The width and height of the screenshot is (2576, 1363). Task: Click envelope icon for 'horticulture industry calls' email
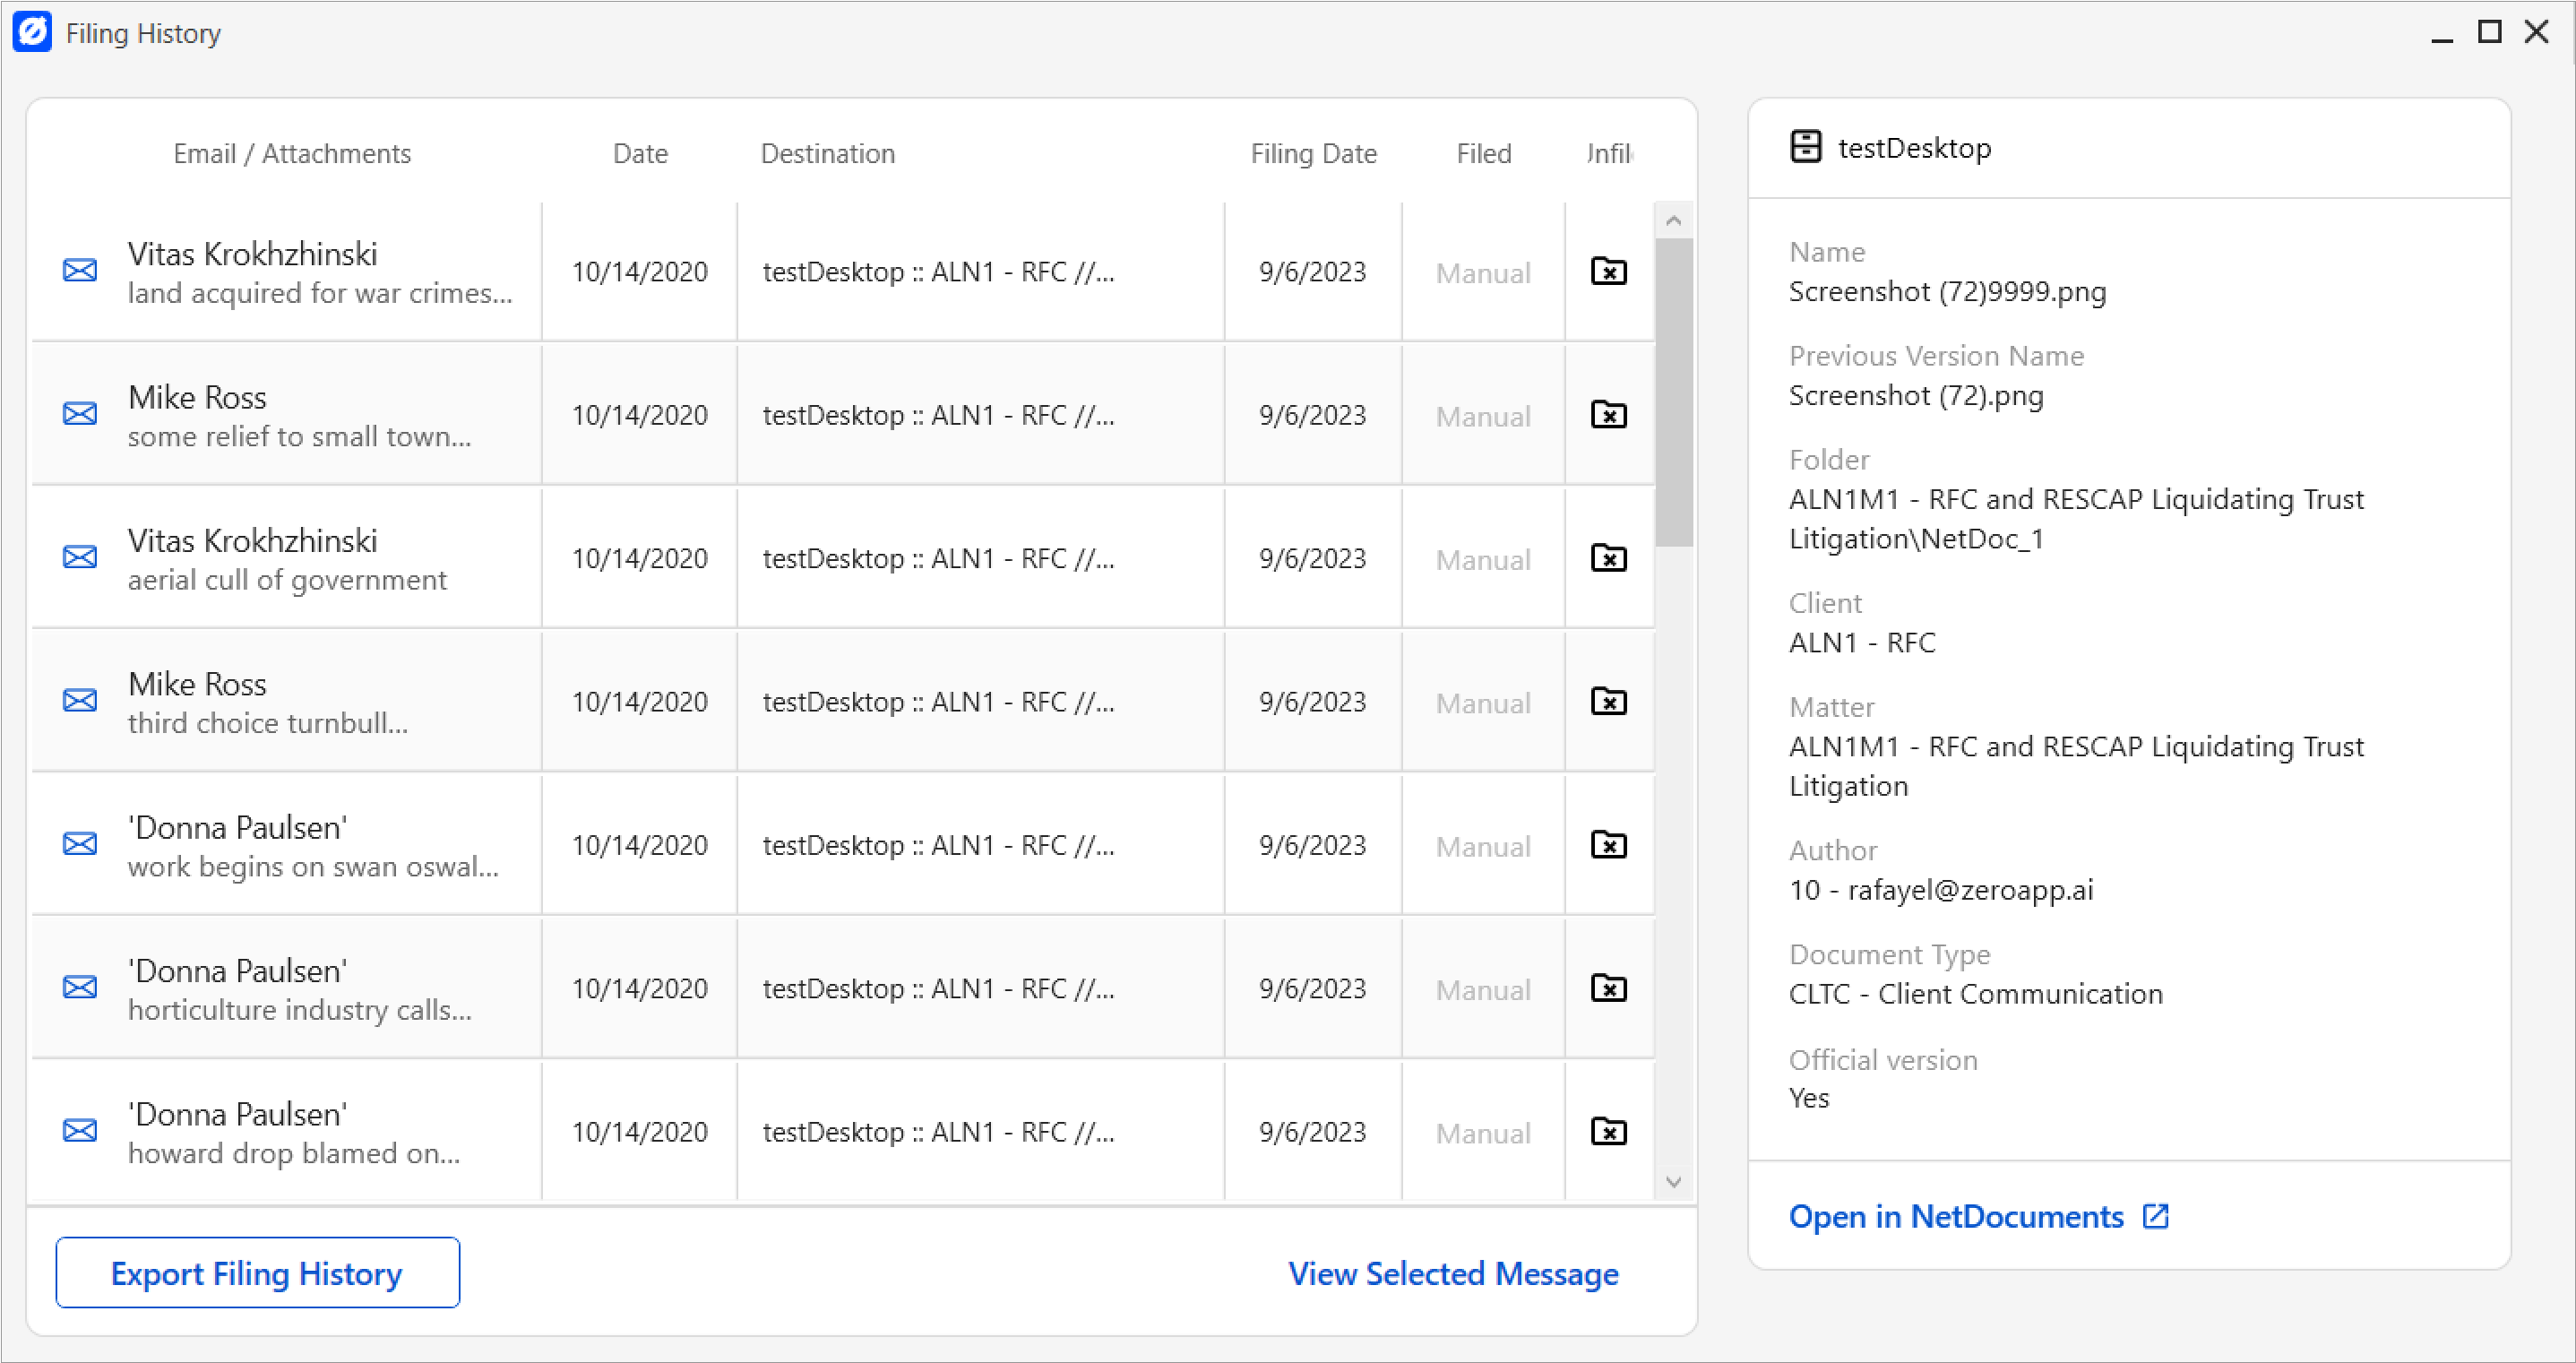[x=80, y=988]
